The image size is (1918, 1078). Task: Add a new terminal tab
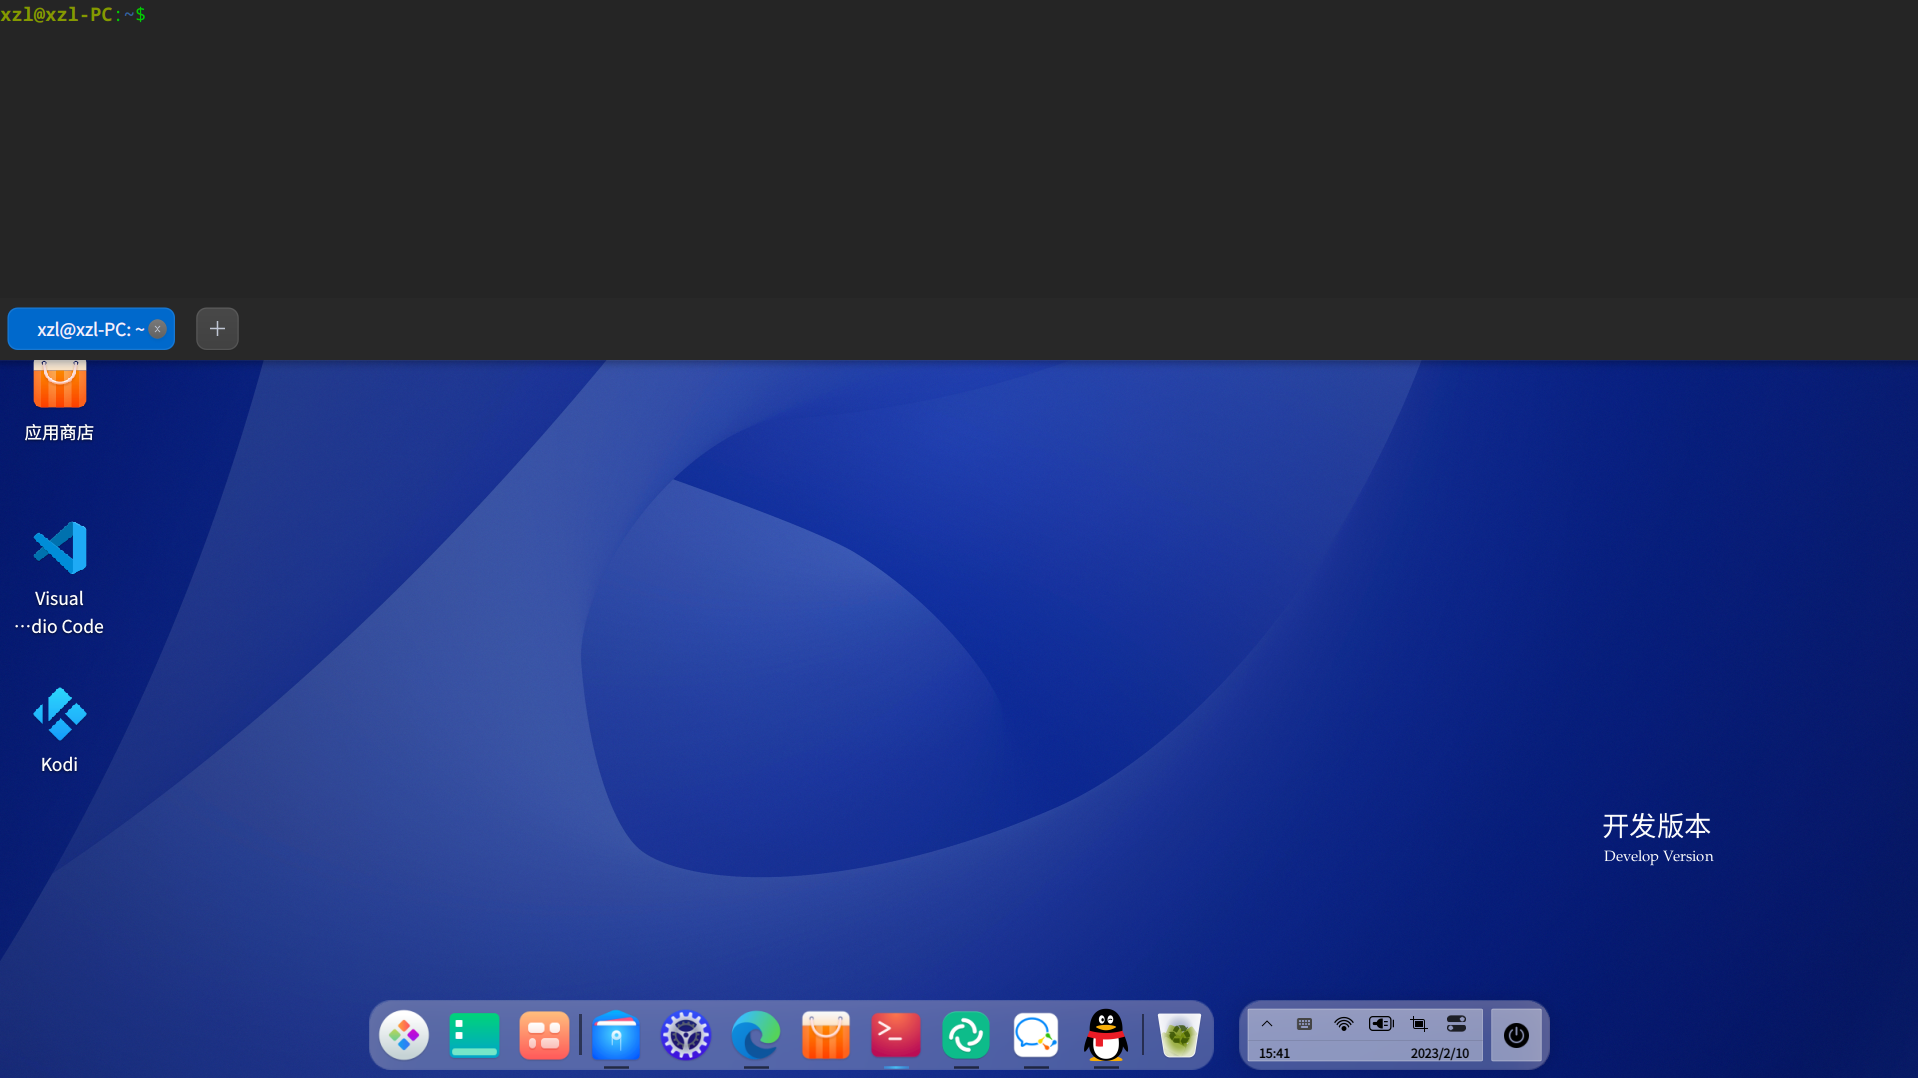point(217,329)
